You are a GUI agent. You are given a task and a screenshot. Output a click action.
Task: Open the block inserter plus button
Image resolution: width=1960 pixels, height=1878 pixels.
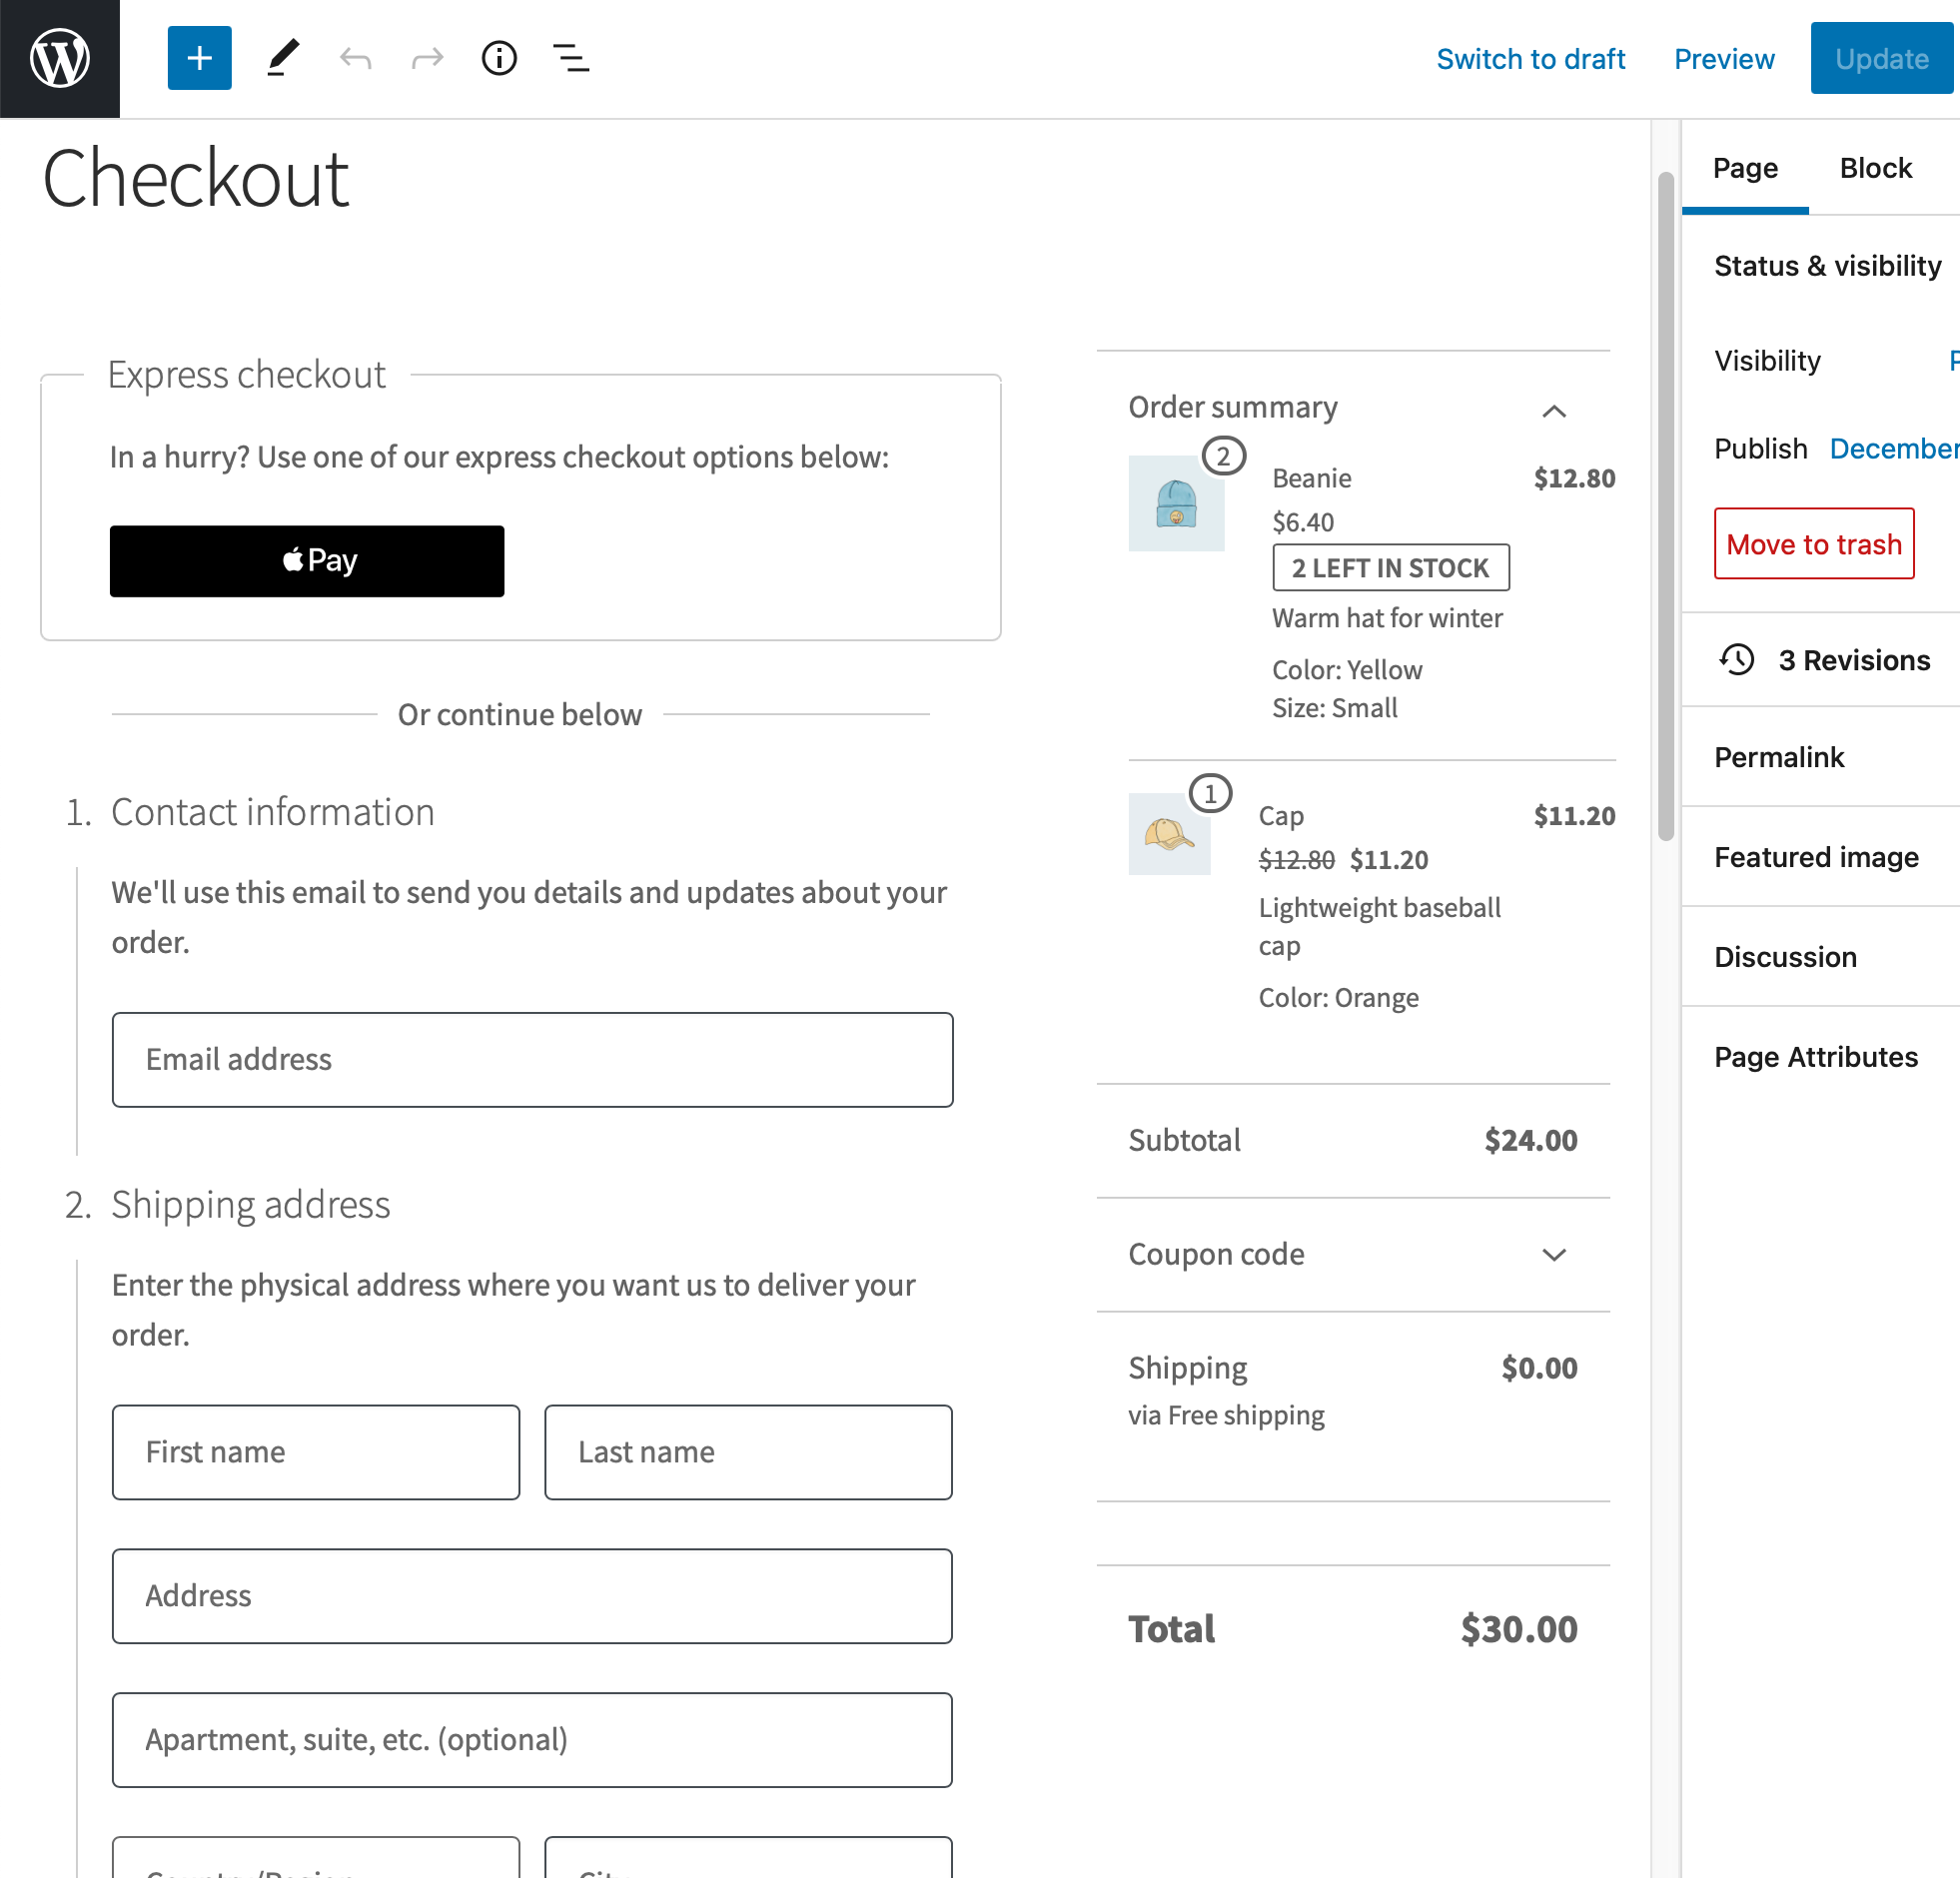coord(199,58)
